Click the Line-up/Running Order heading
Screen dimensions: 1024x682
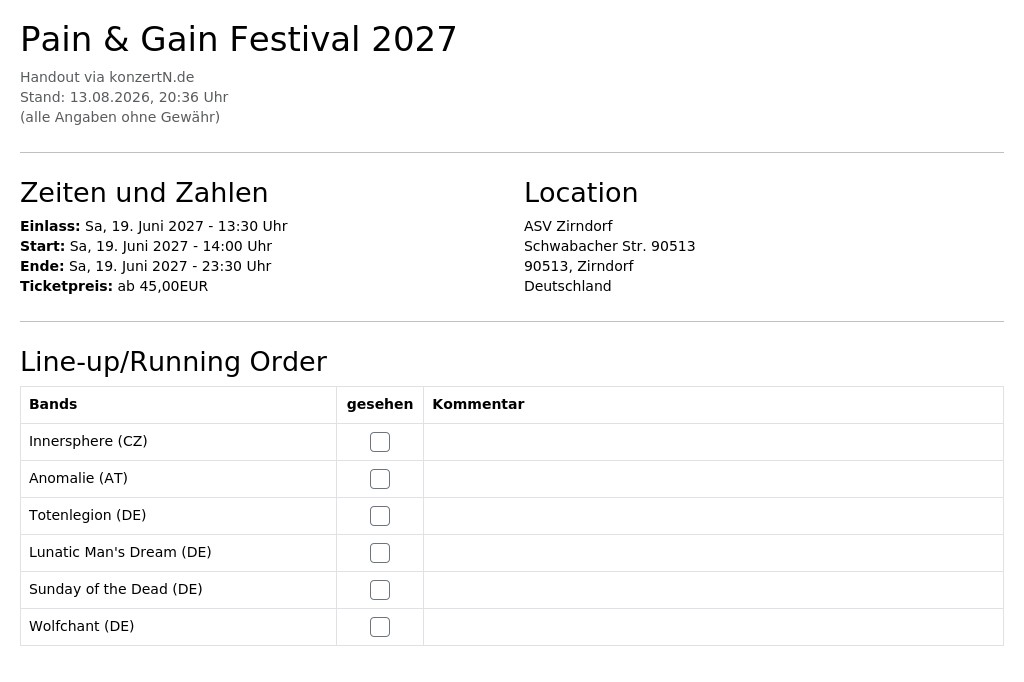tap(174, 362)
